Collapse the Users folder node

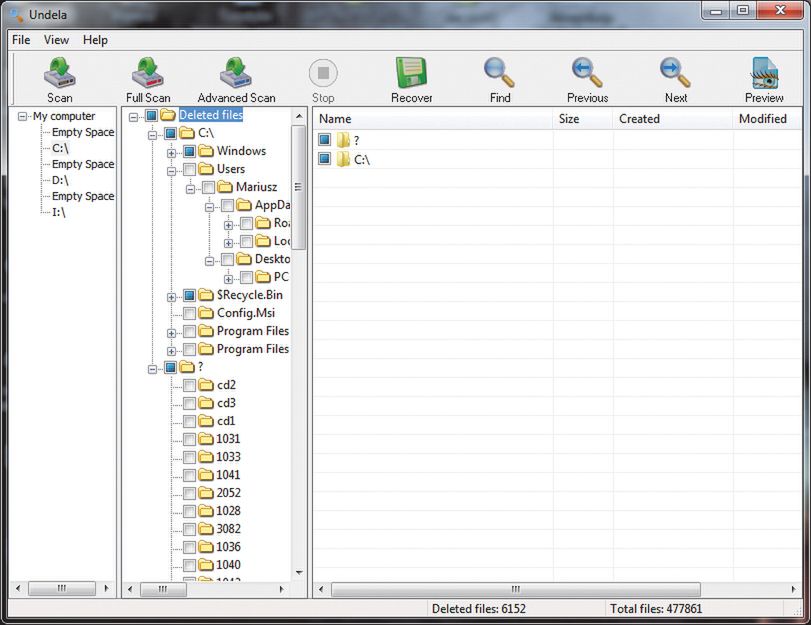point(172,170)
